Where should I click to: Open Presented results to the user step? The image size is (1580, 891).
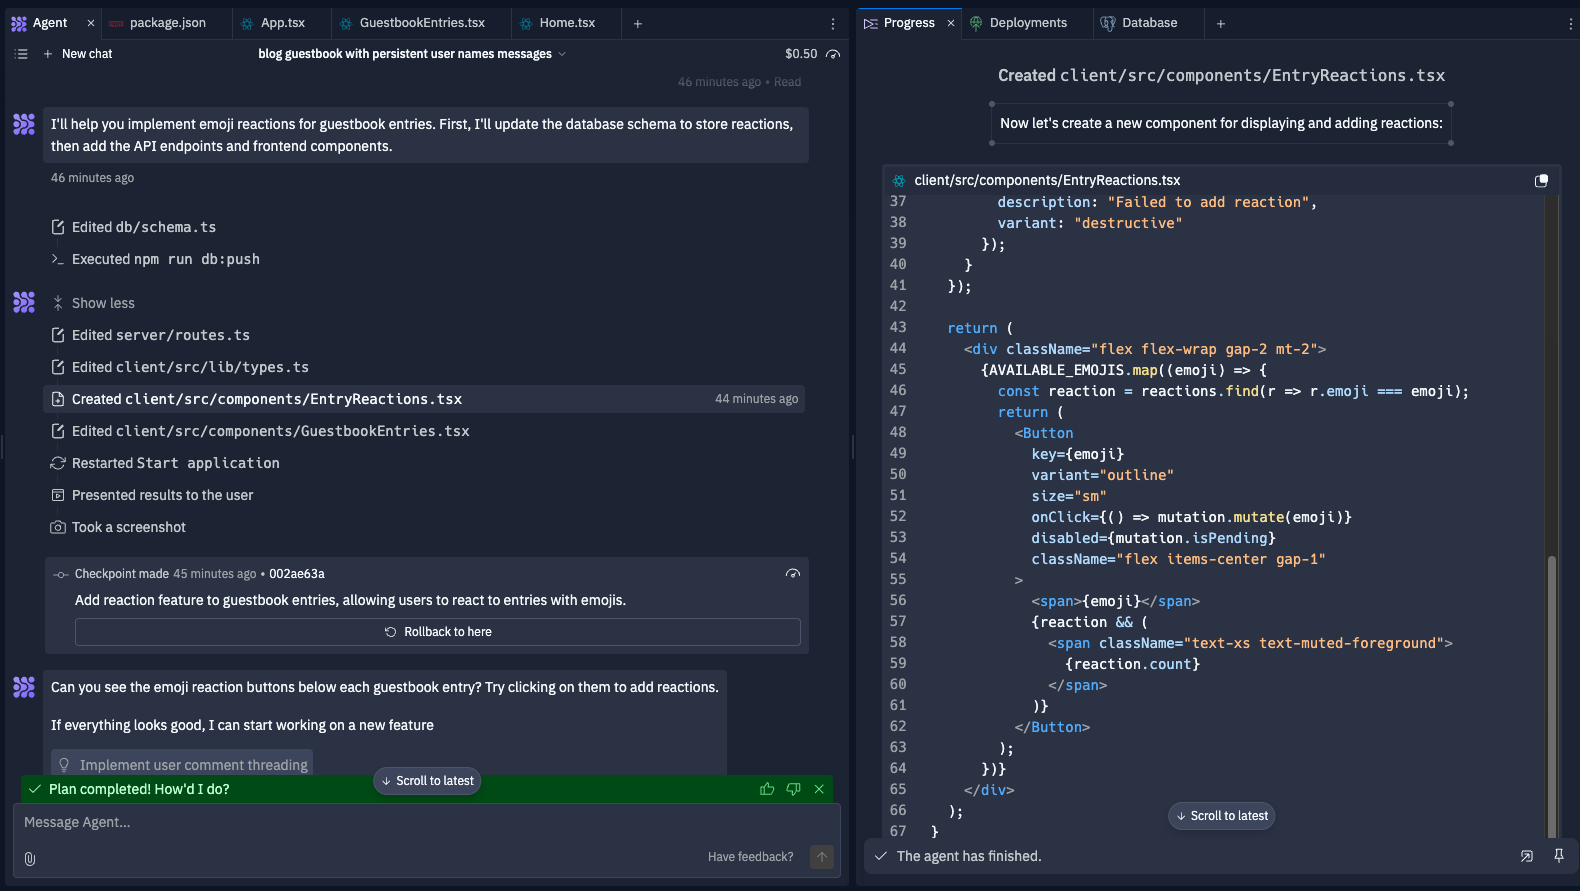[152, 495]
